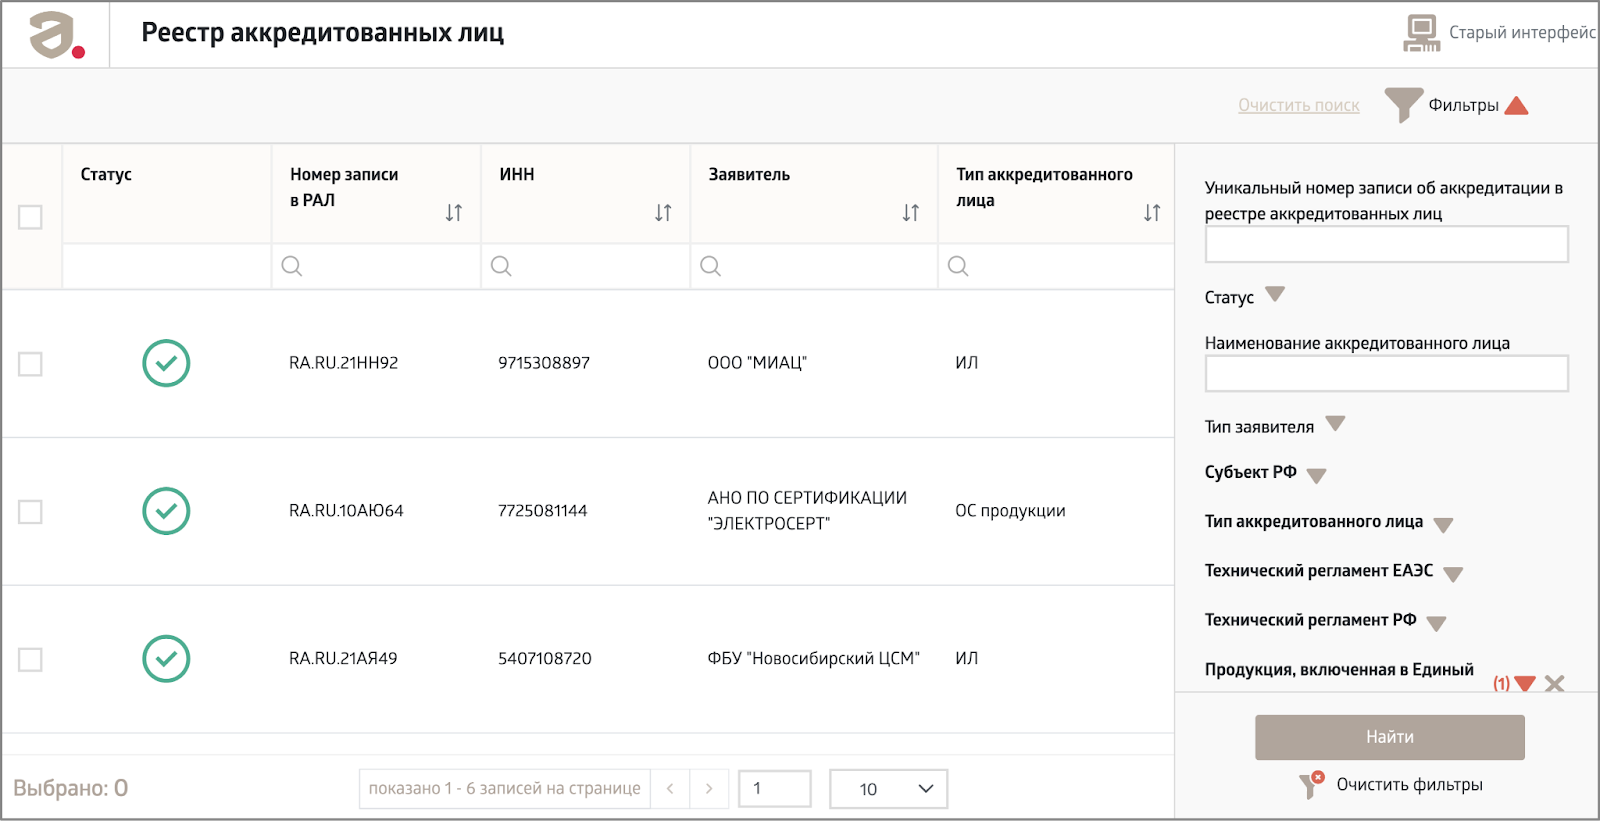Open the page size dropdown showing 10
The image size is (1600, 821).
(x=888, y=789)
